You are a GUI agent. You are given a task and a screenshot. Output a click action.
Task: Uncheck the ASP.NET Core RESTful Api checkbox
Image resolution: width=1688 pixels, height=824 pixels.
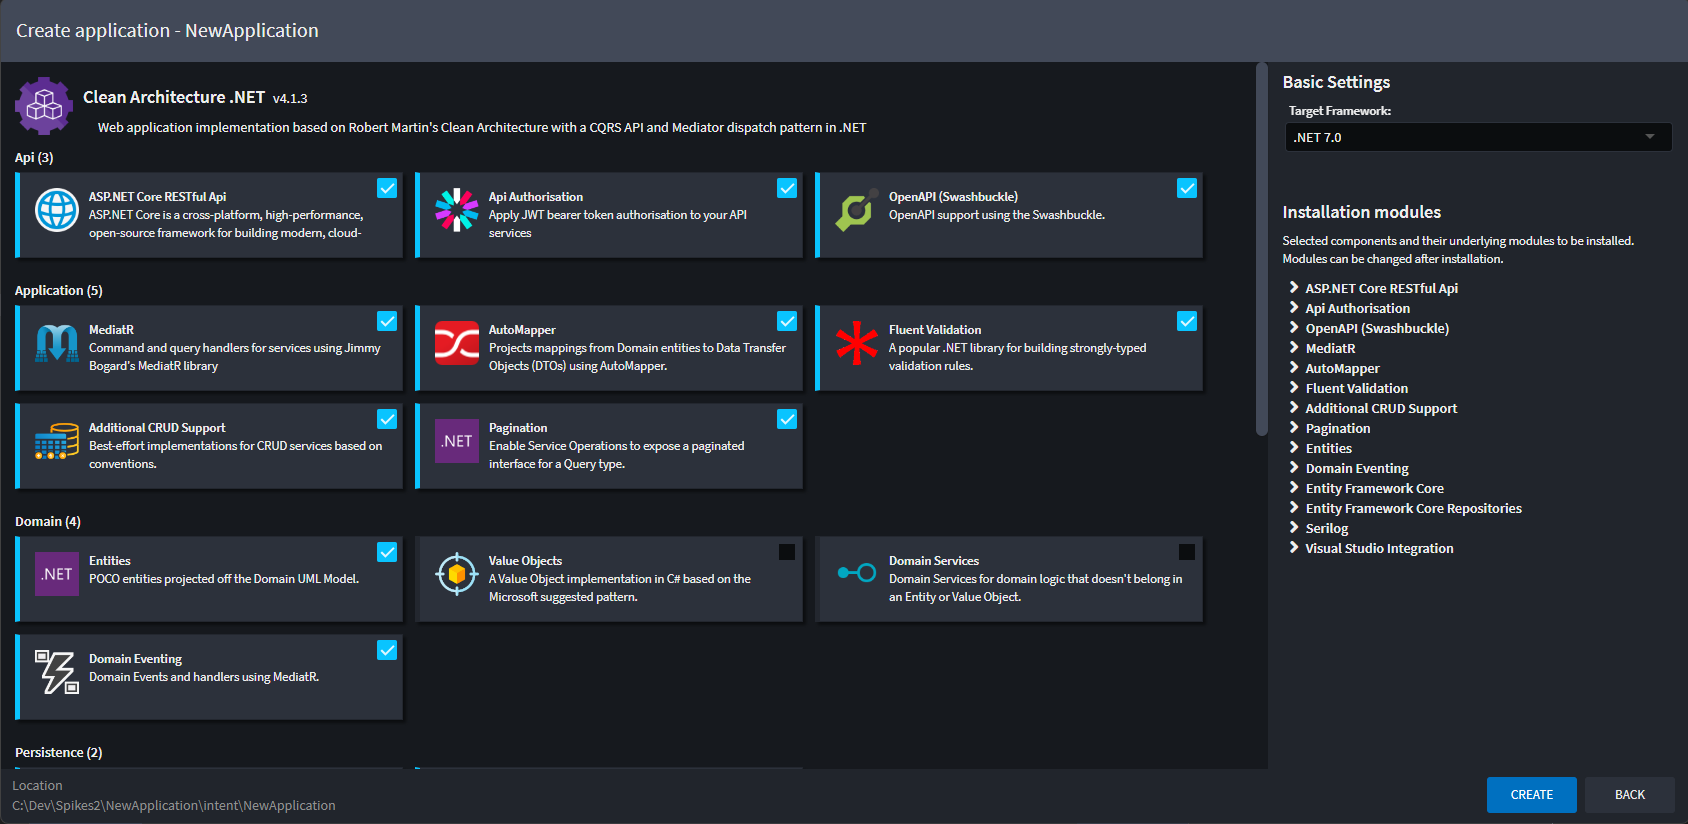click(387, 188)
